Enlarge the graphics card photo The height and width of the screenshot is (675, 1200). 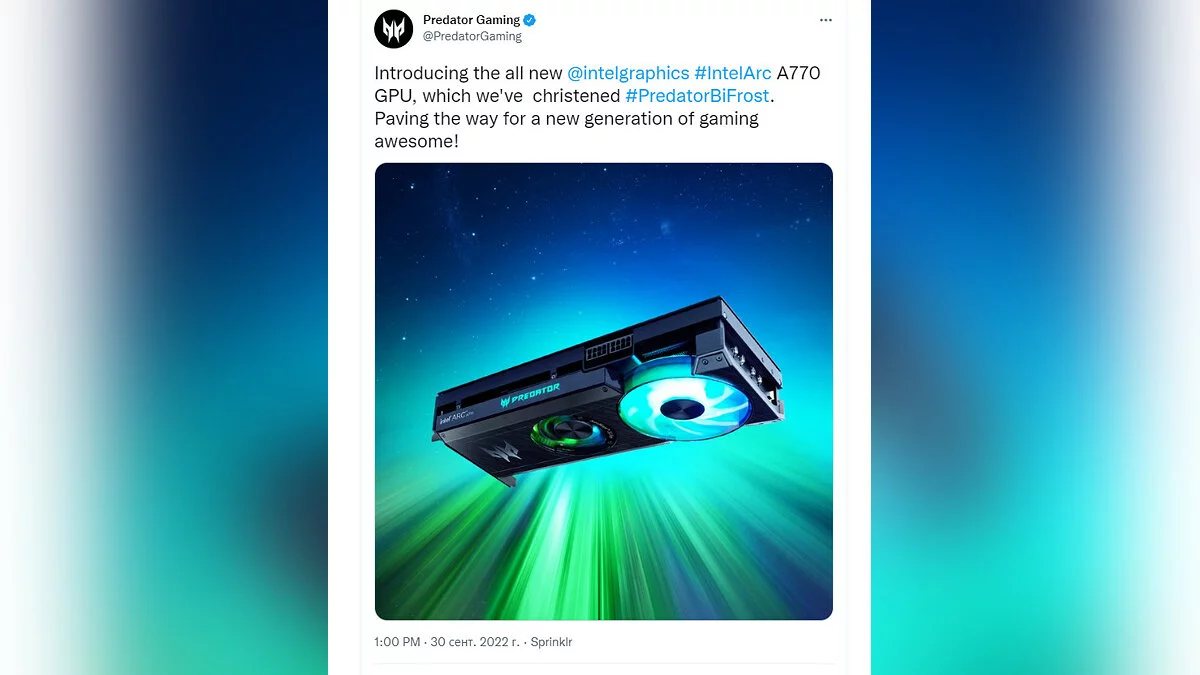pos(604,391)
